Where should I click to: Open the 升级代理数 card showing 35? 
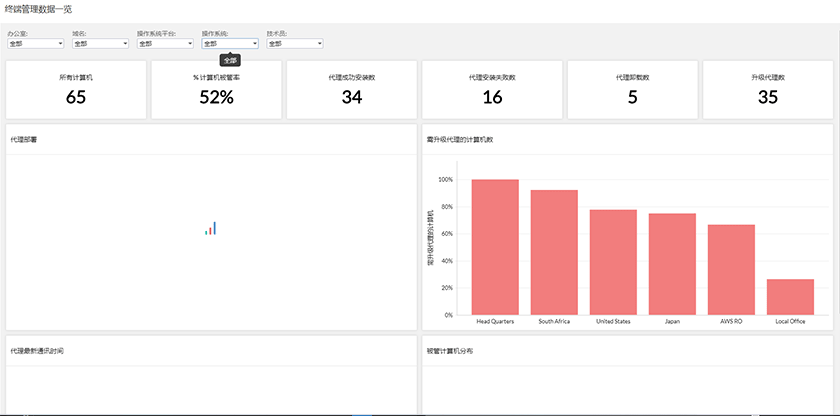768,90
